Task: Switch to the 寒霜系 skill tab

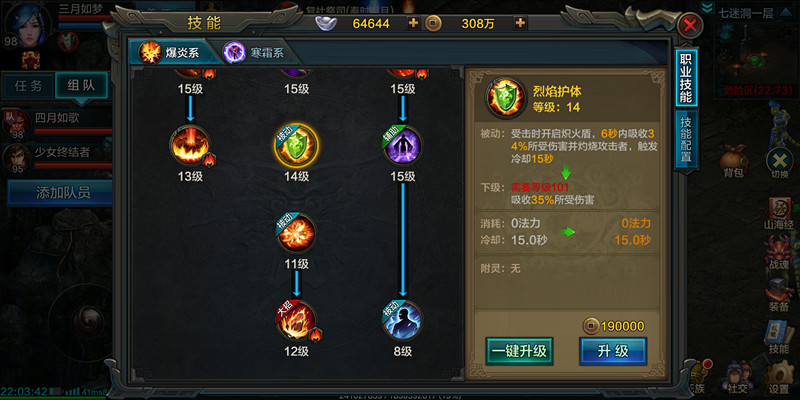Action: pos(254,53)
